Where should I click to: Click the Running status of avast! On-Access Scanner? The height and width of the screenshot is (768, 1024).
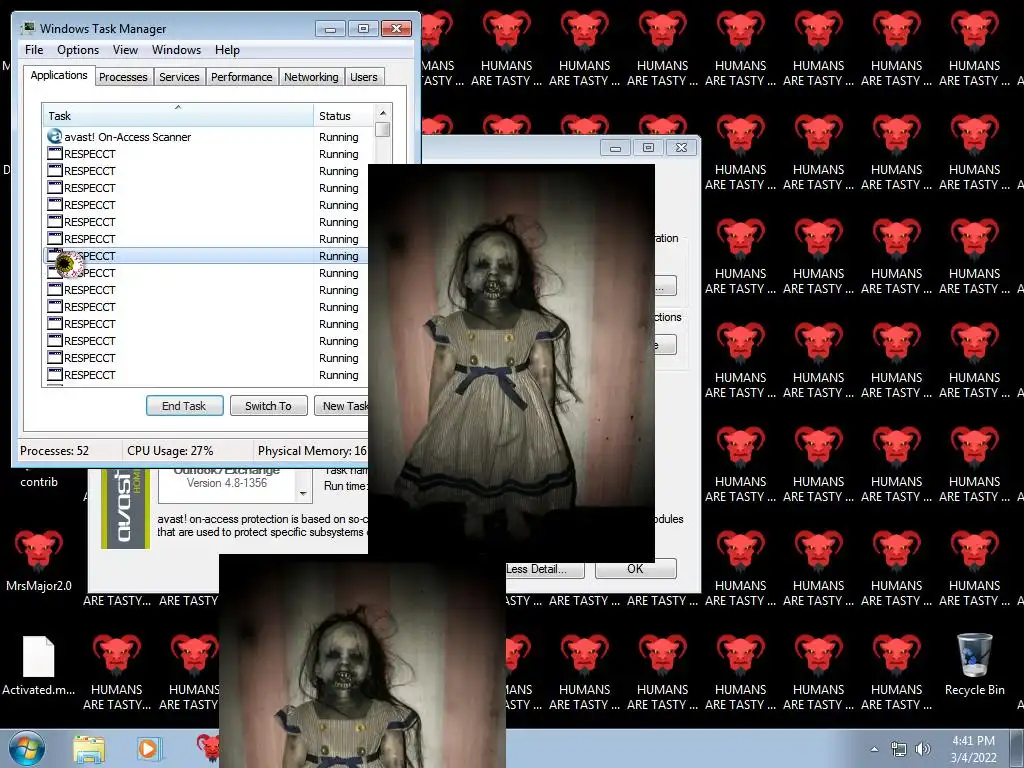coord(338,137)
